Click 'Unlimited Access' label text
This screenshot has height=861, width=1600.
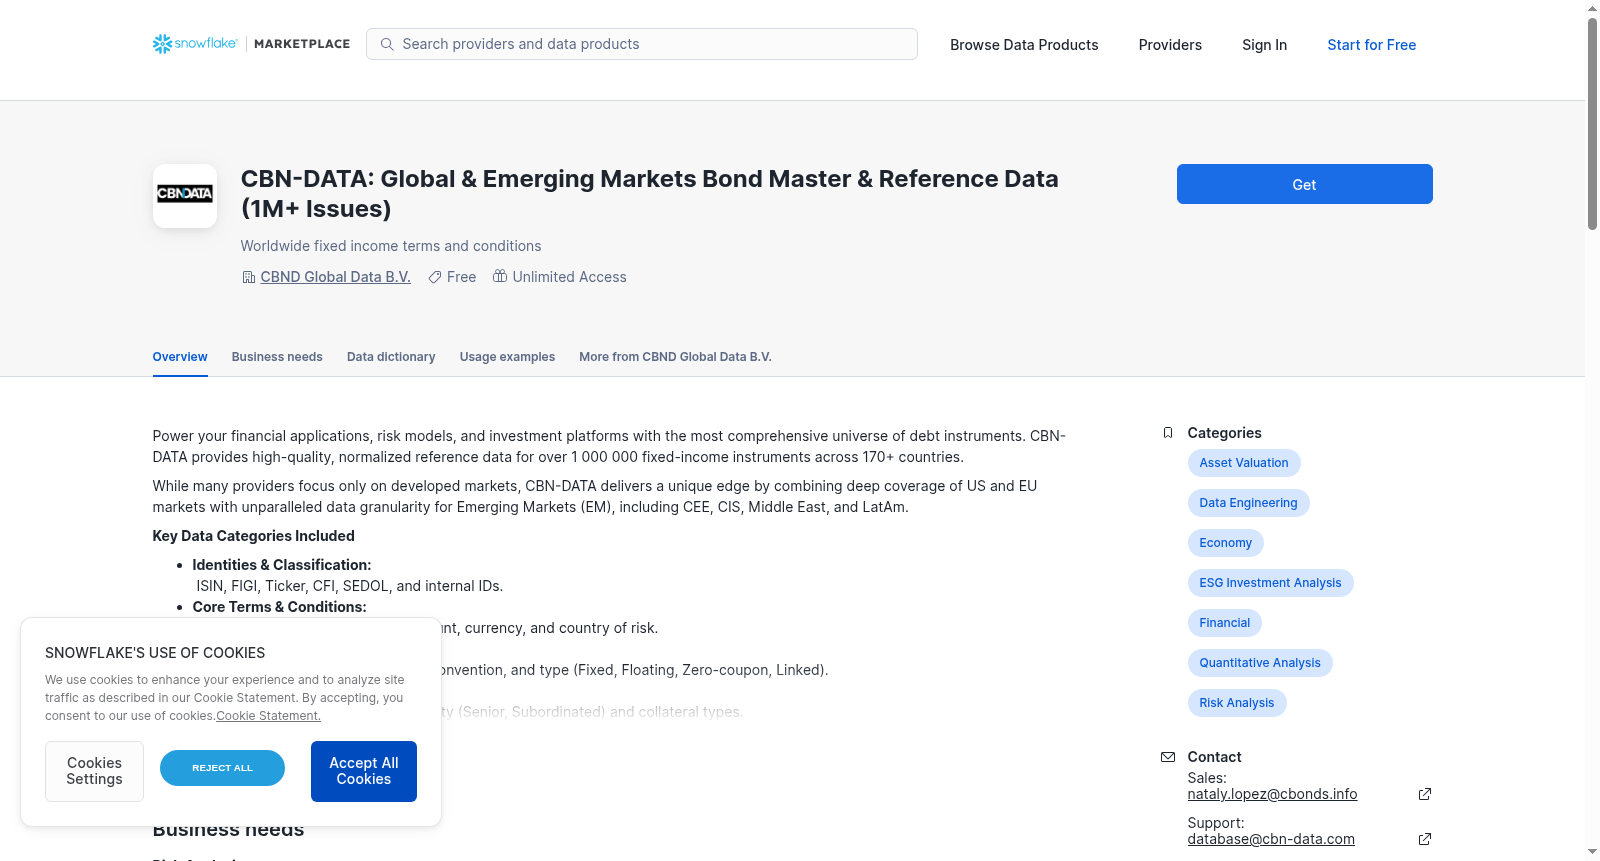tap(570, 277)
